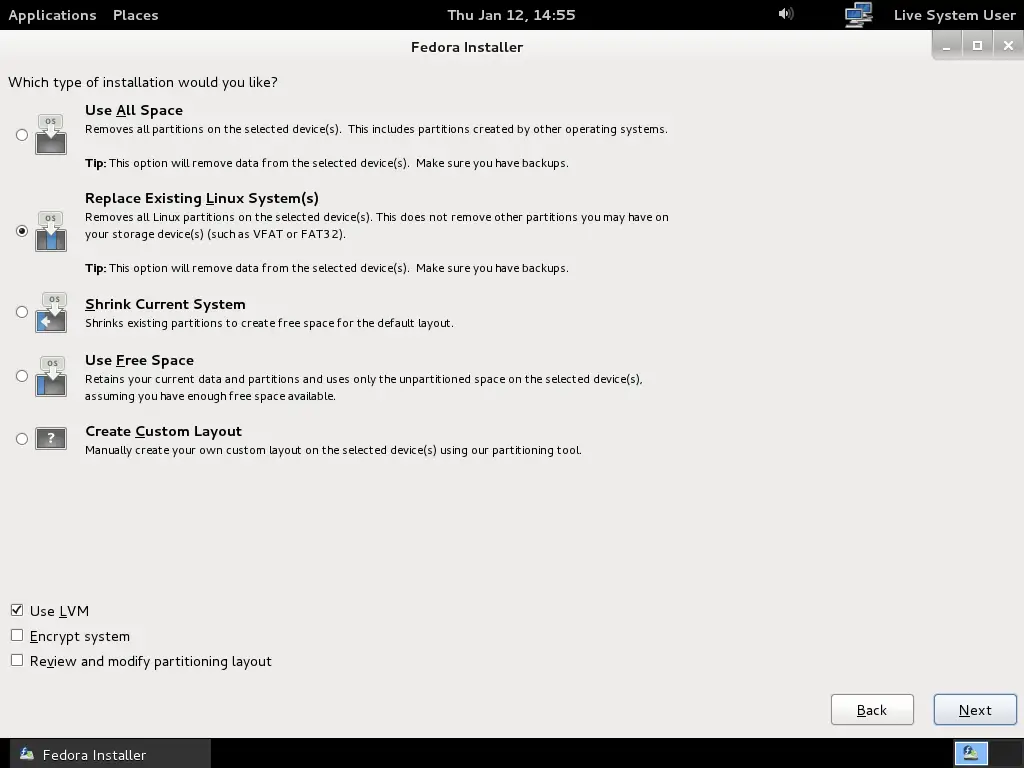Minimize the Fedora Installer window
Screen dimensions: 1024x768
(x=946, y=46)
